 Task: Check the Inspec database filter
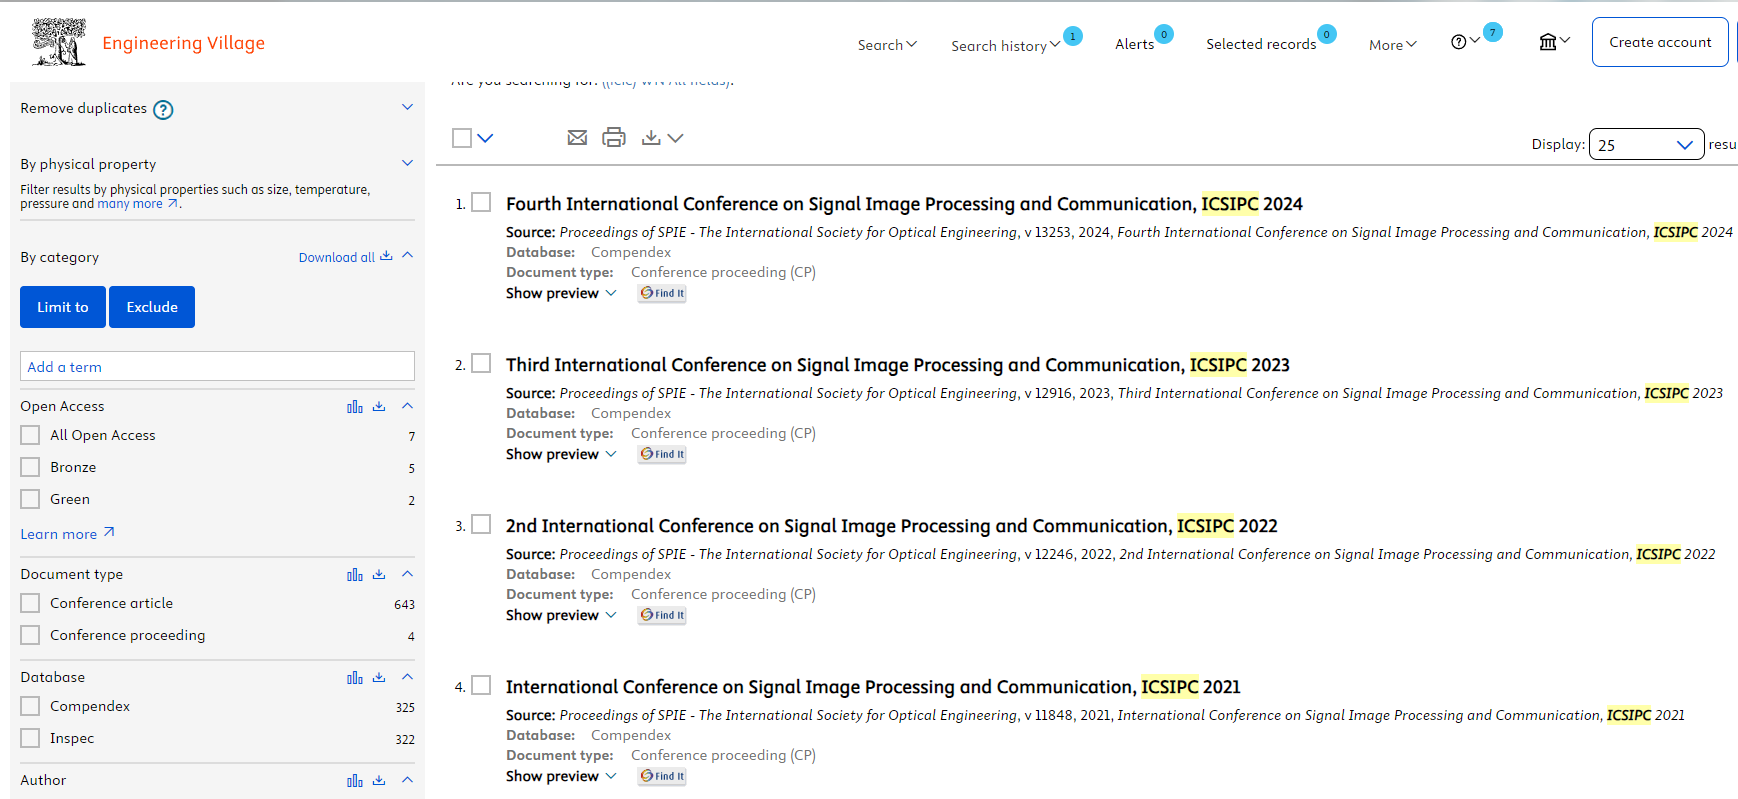click(x=31, y=738)
